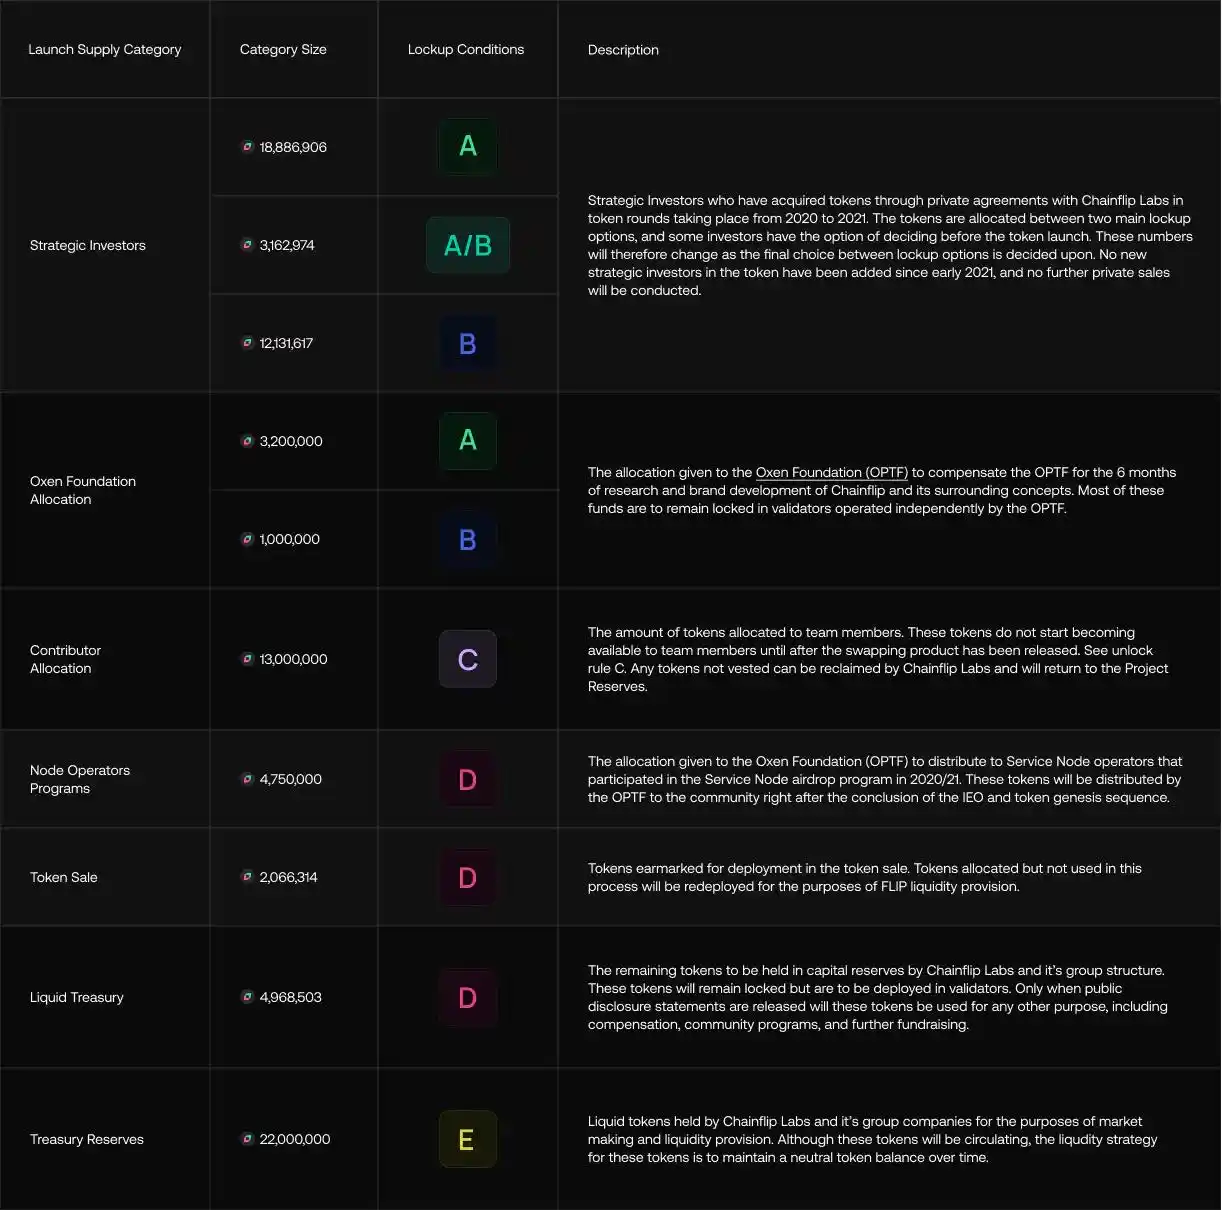Click the Category Size column header

pos(283,49)
